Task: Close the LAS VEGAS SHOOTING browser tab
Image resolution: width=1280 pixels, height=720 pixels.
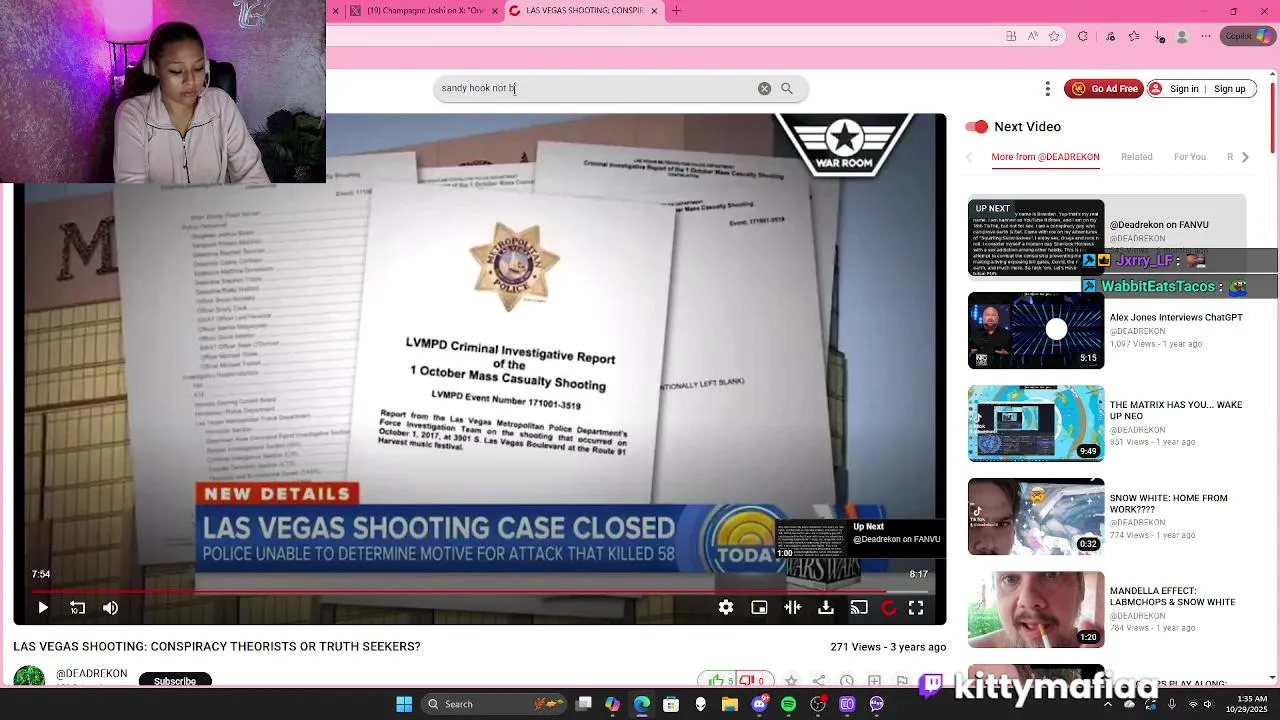Action: (654, 11)
